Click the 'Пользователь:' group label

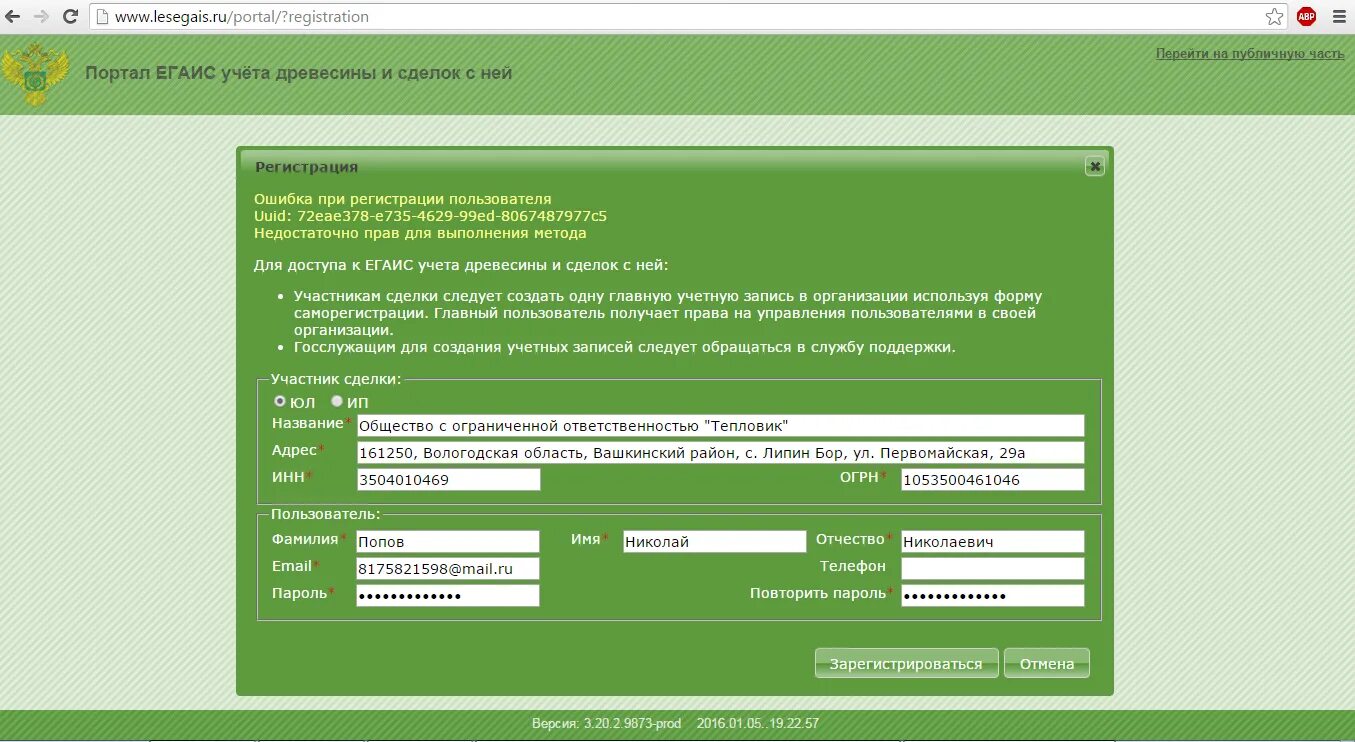coord(325,514)
